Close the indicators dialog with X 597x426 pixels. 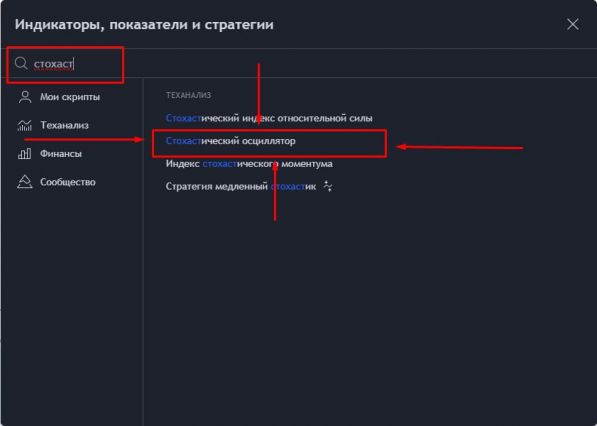[x=573, y=24]
